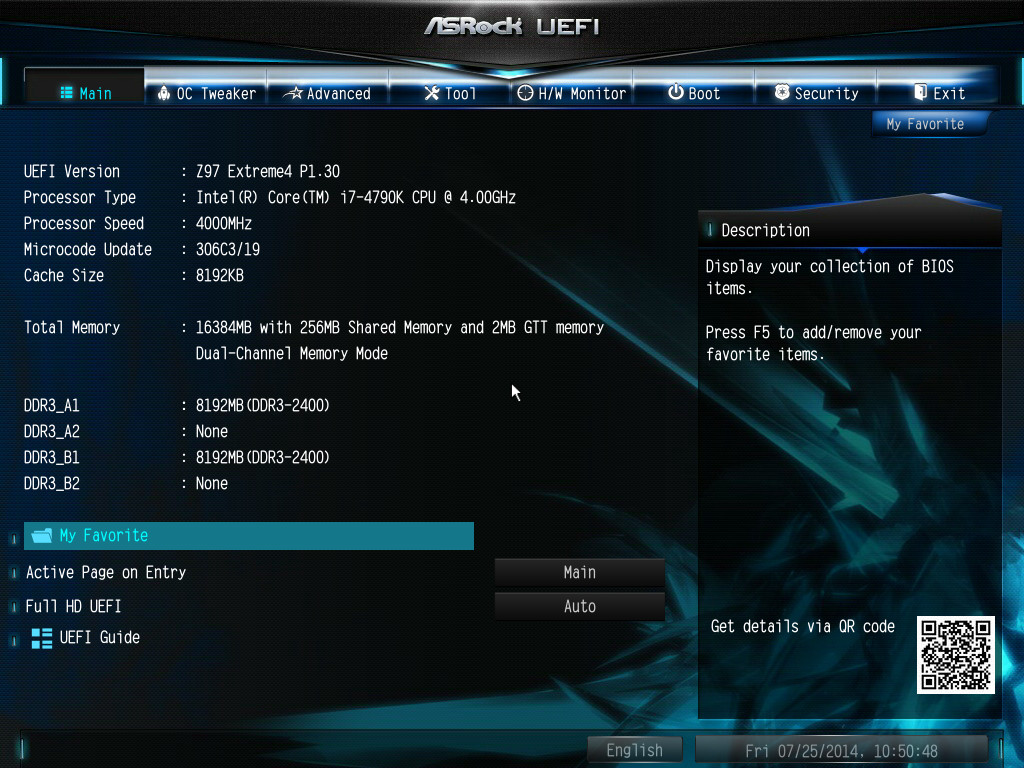The height and width of the screenshot is (768, 1024).
Task: Click the Total Memory value 16384MB line
Action: point(400,327)
